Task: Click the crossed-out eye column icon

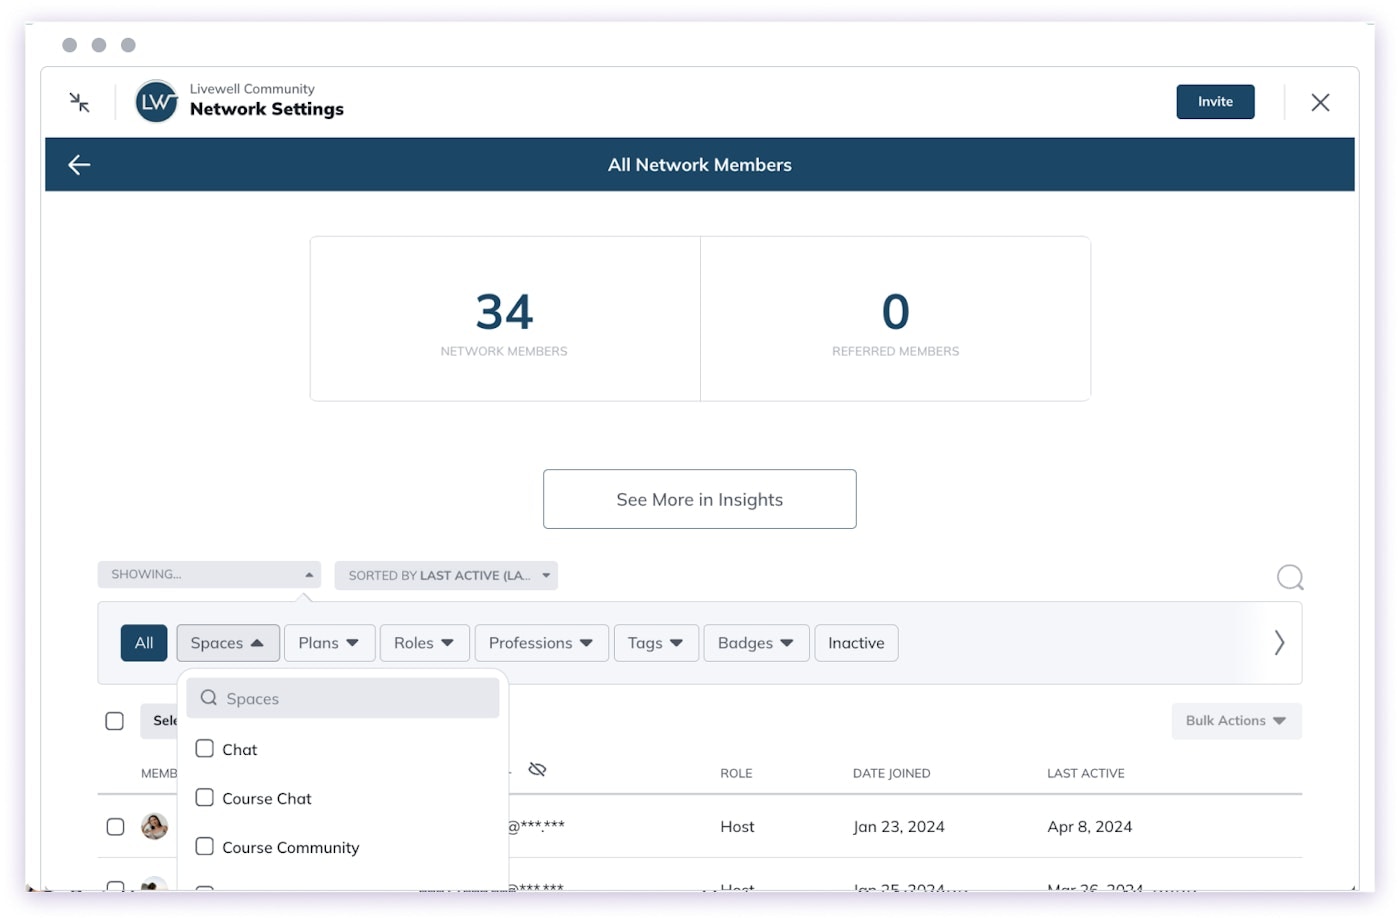Action: coord(537,769)
